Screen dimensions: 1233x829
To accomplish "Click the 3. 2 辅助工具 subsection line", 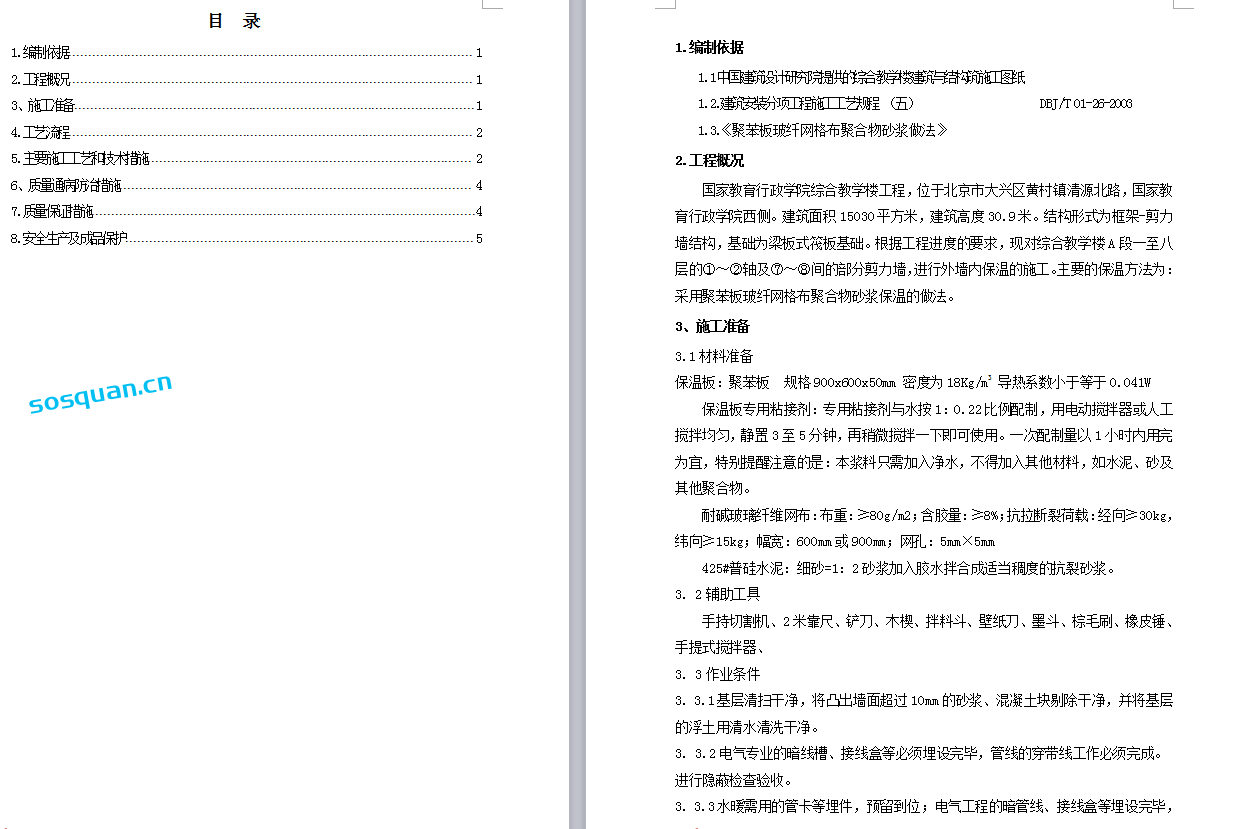I will coord(717,594).
